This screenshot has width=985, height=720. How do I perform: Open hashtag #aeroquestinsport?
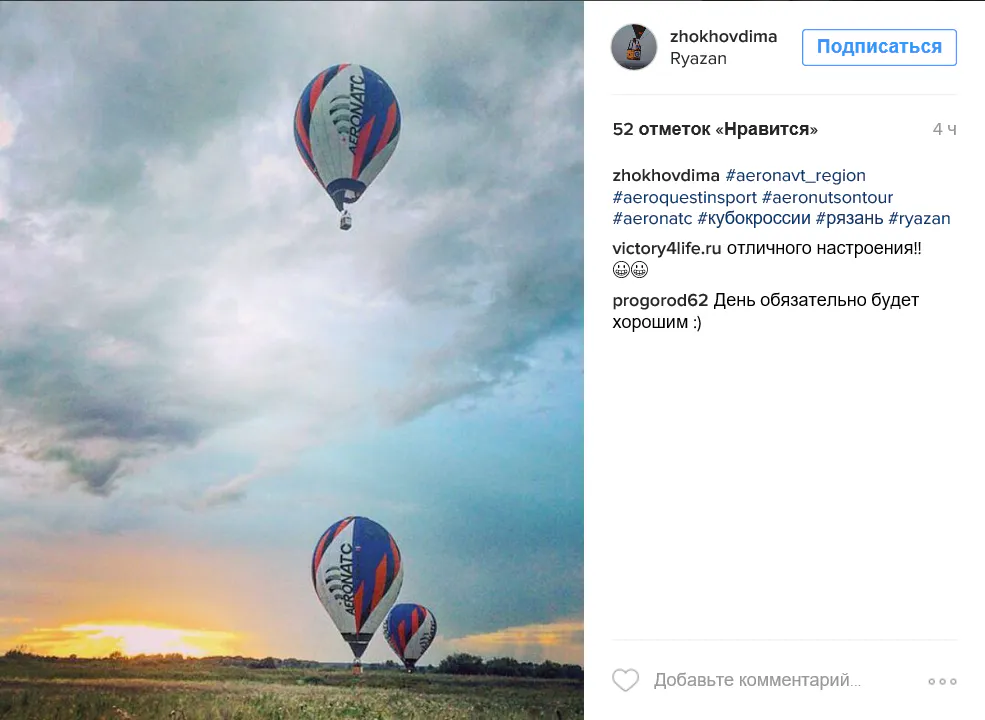point(684,197)
